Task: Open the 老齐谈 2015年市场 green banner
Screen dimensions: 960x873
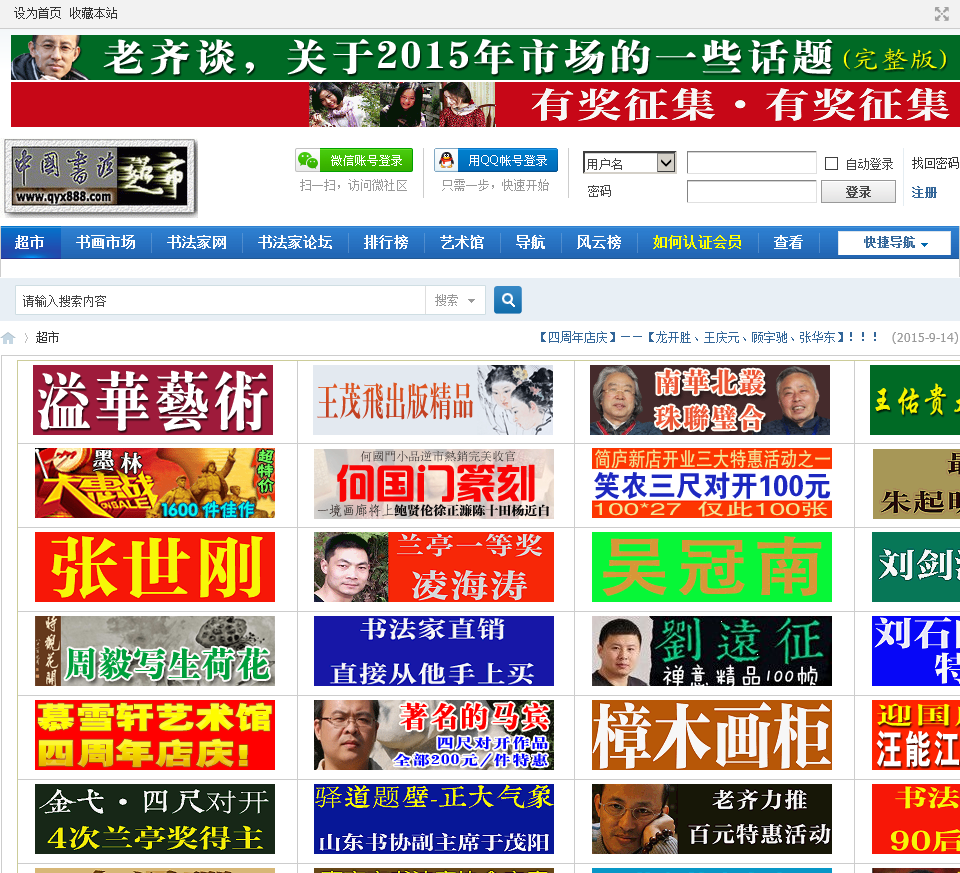Action: (x=485, y=58)
